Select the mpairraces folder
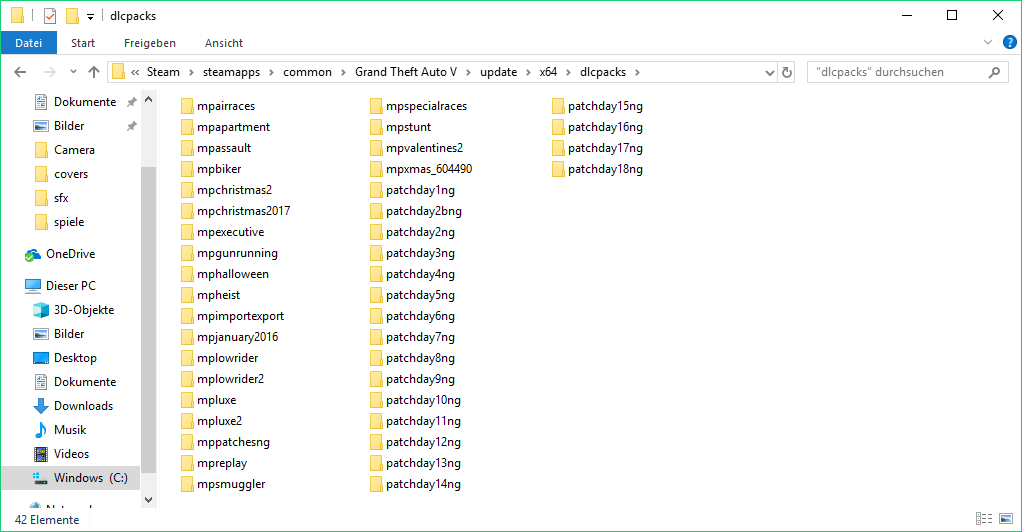Image resolution: width=1022 pixels, height=532 pixels. pyautogui.click(x=226, y=106)
